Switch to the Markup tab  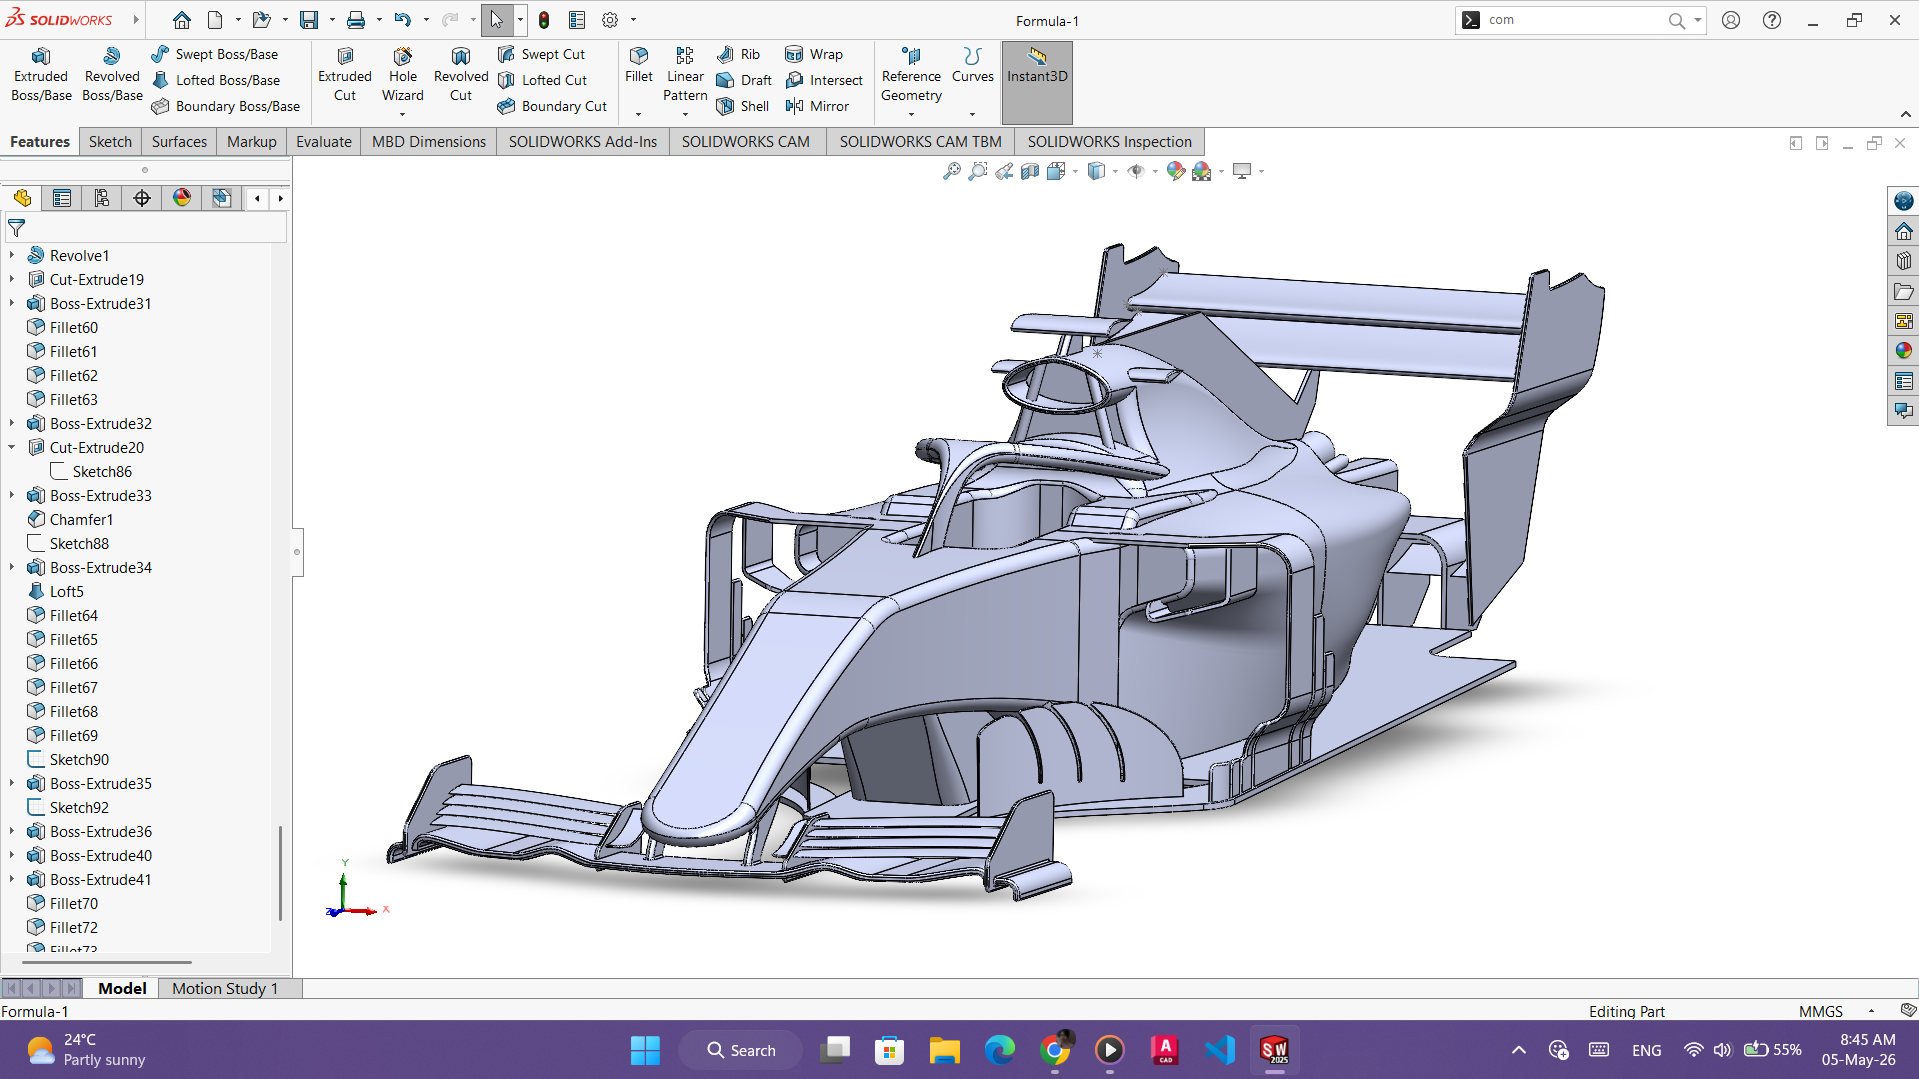tap(251, 141)
